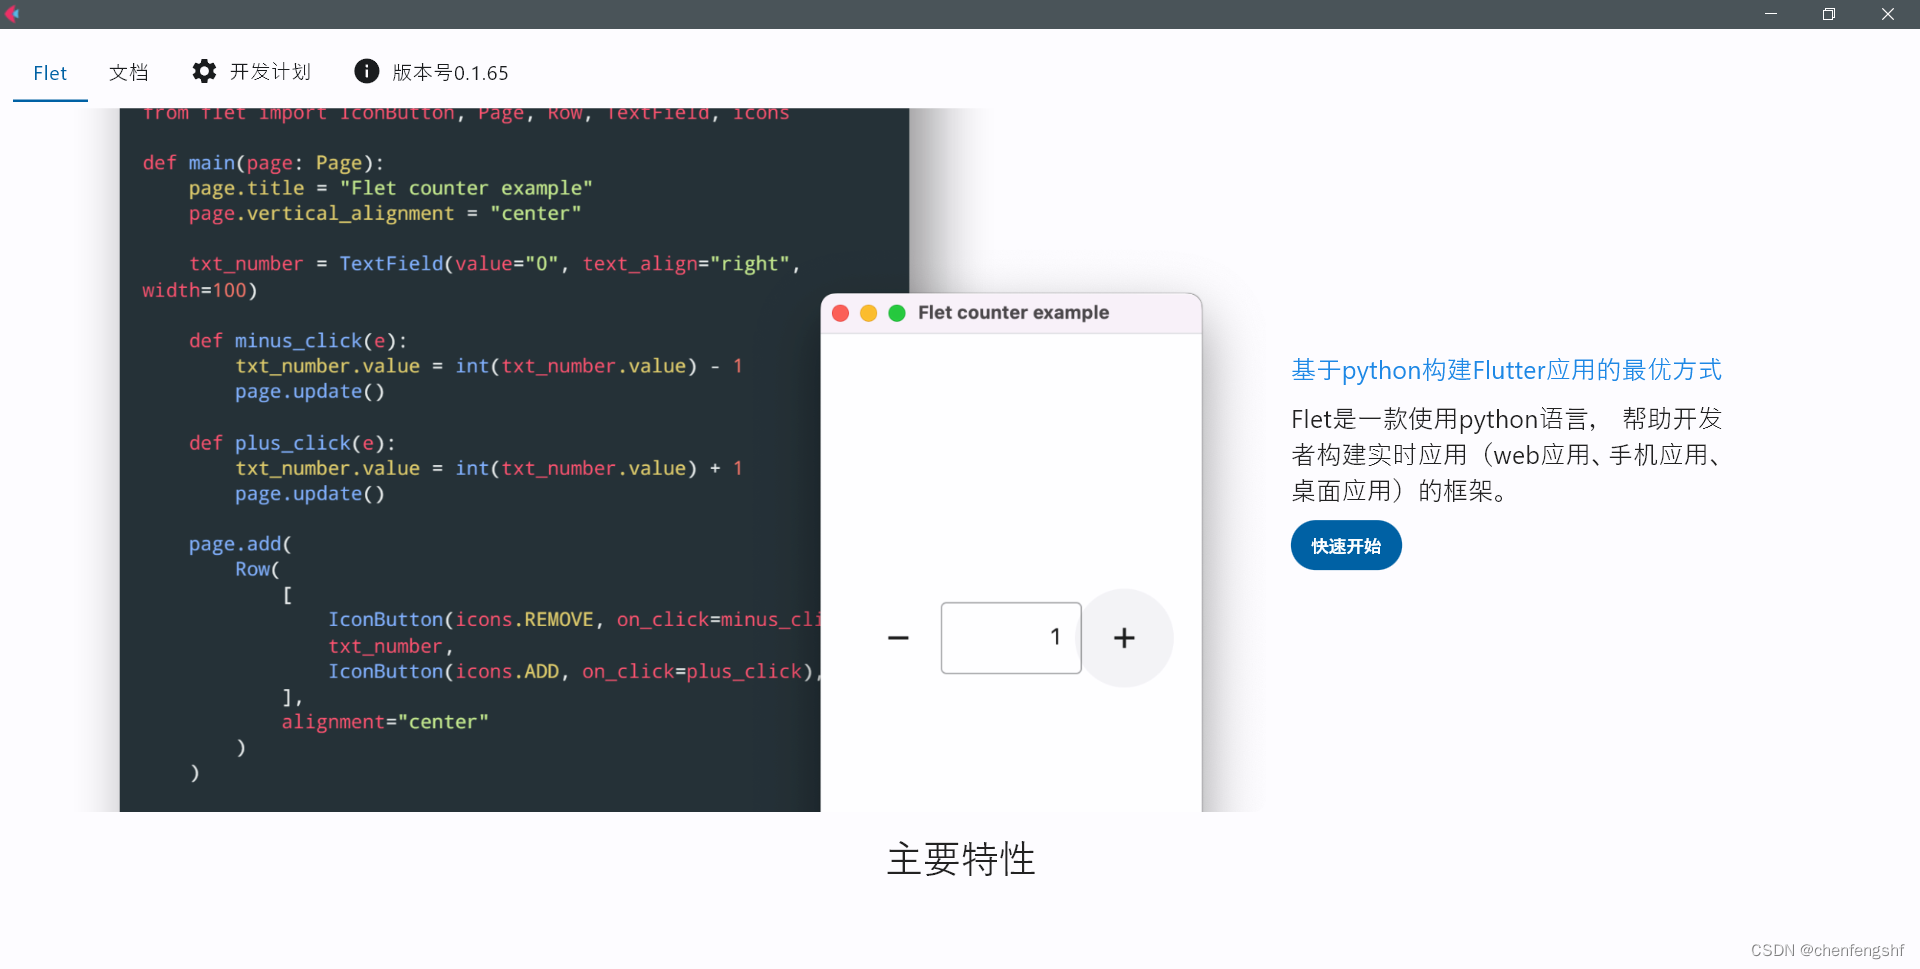Screen dimensions: 1920x969
Task: Switch to the 文档 tab
Action: [x=129, y=73]
